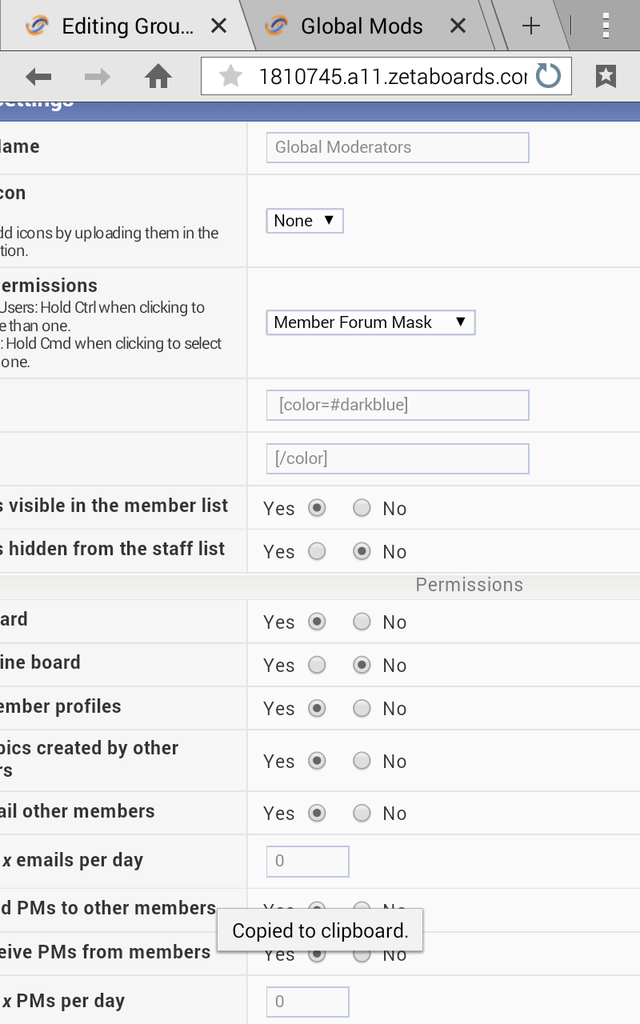640x1024 pixels.
Task: Open bookmarks using the star bookmark icon
Action: click(606, 76)
